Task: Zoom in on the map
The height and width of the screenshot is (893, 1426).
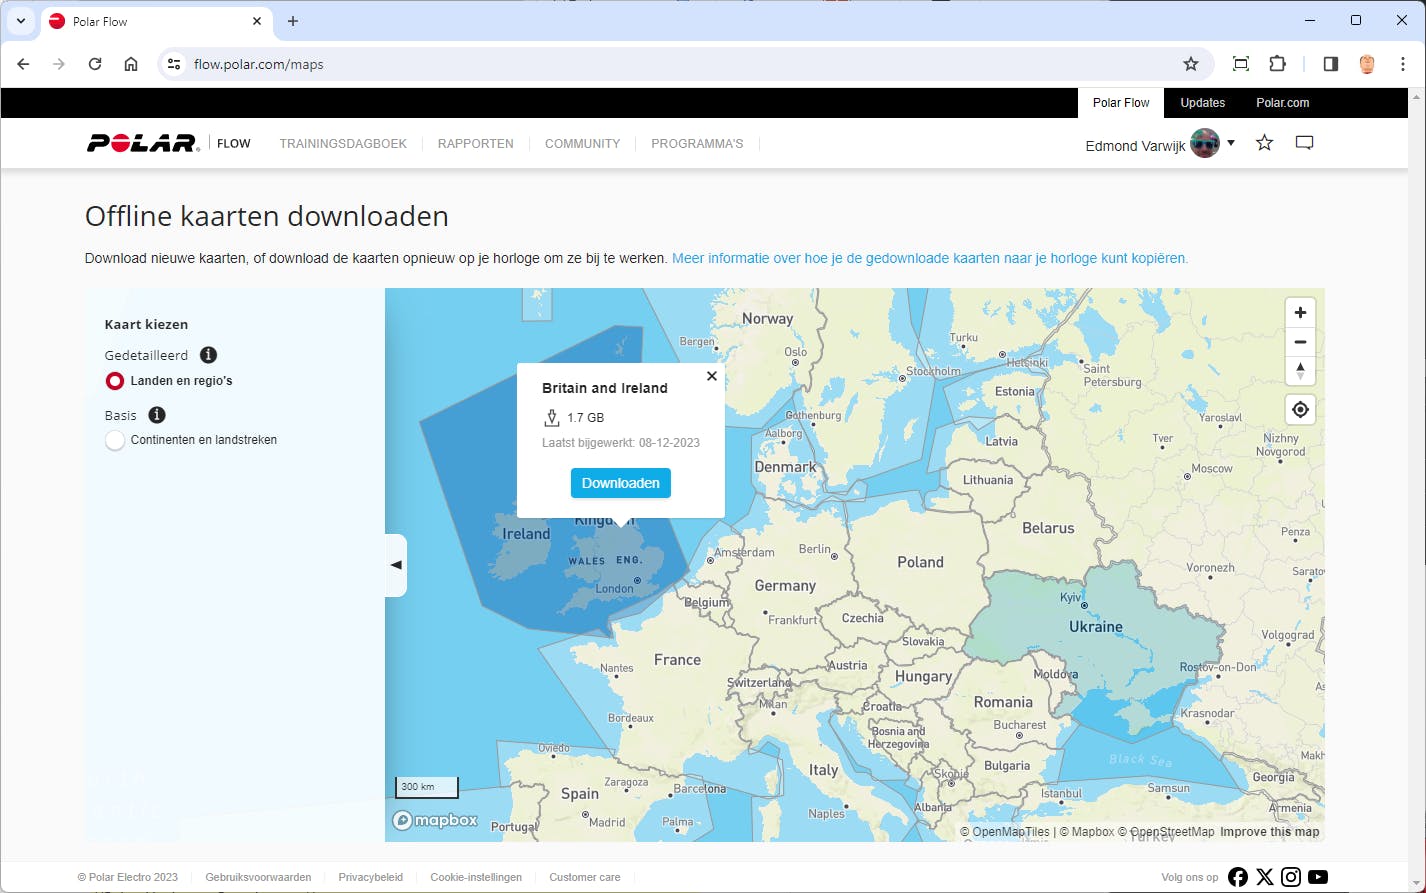Action: point(1300,313)
